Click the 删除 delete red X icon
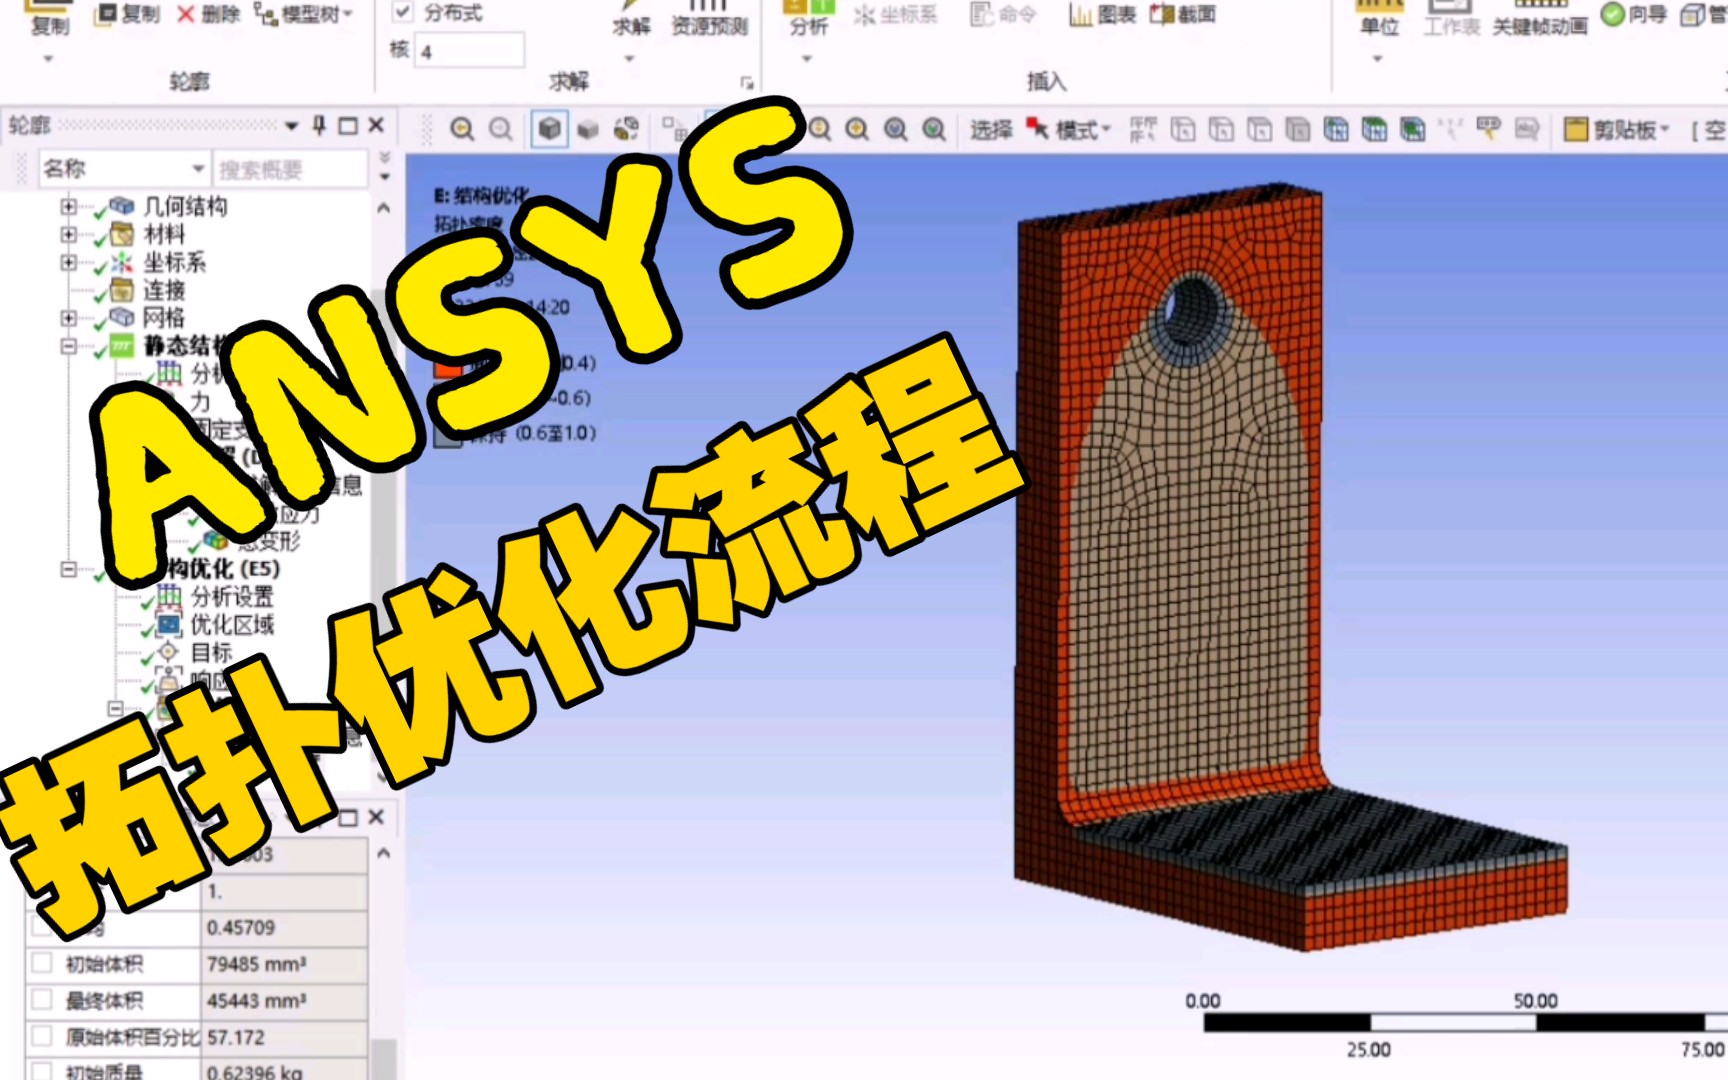Image resolution: width=1728 pixels, height=1080 pixels. click(186, 14)
